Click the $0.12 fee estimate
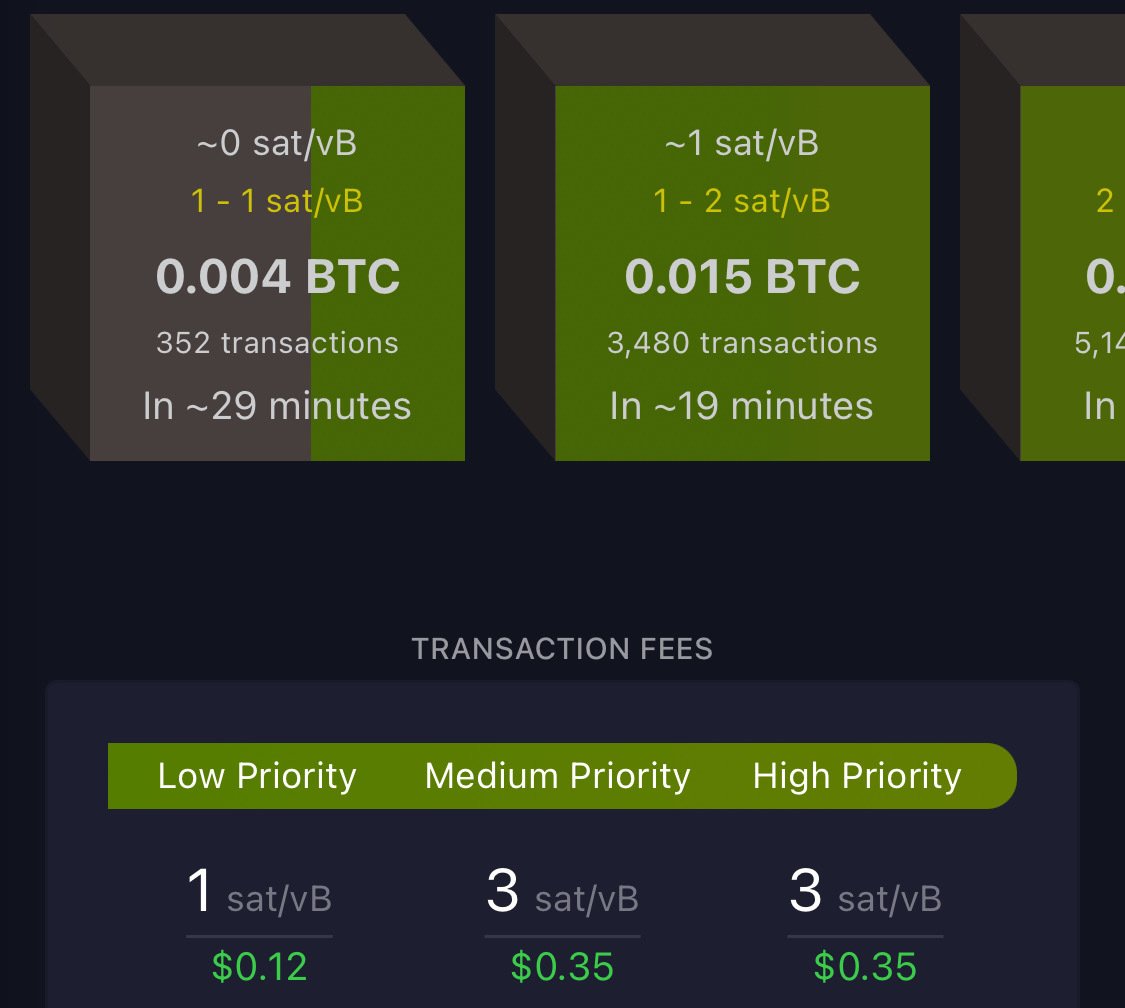Viewport: 1125px width, 1008px height. pos(259,966)
